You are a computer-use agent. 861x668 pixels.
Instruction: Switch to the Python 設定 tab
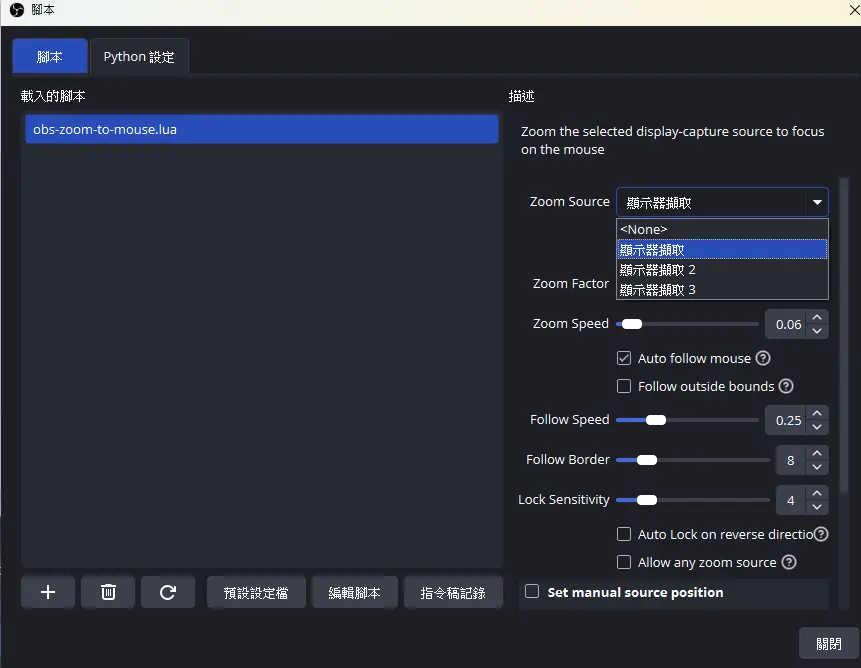pos(139,57)
